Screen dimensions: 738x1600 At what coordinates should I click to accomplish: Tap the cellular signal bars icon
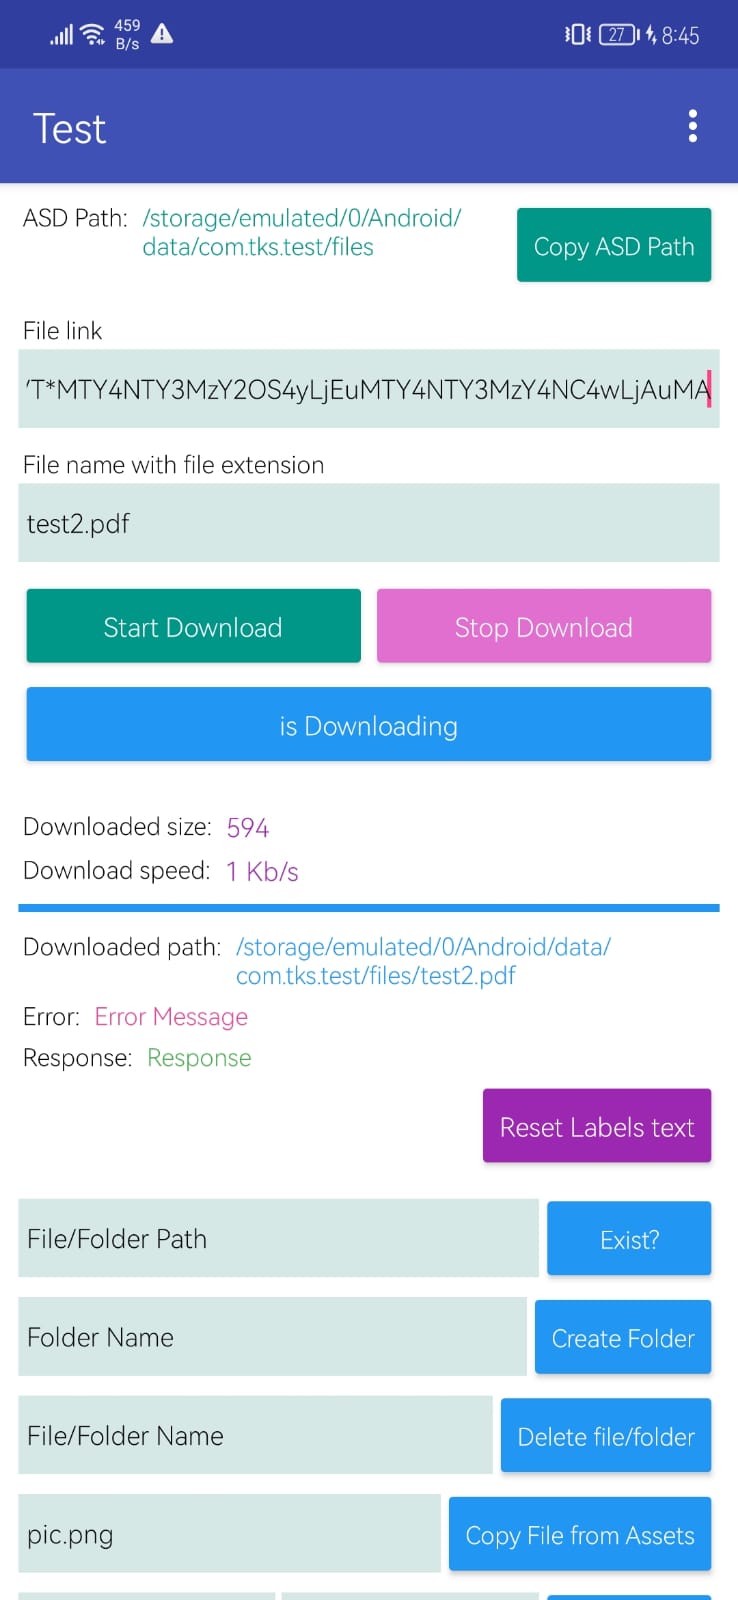click(61, 35)
